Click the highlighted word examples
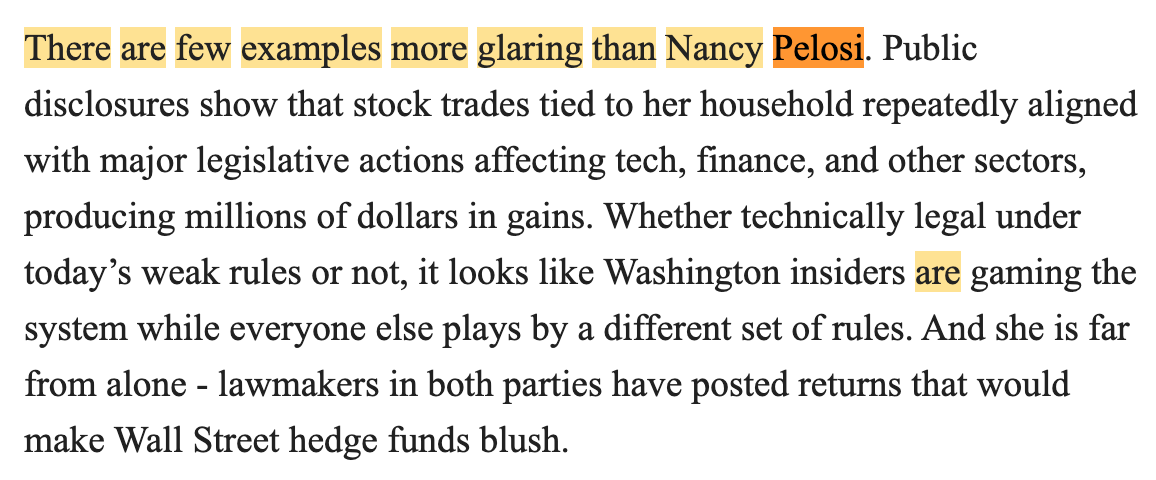1156x480 pixels. click(x=311, y=49)
